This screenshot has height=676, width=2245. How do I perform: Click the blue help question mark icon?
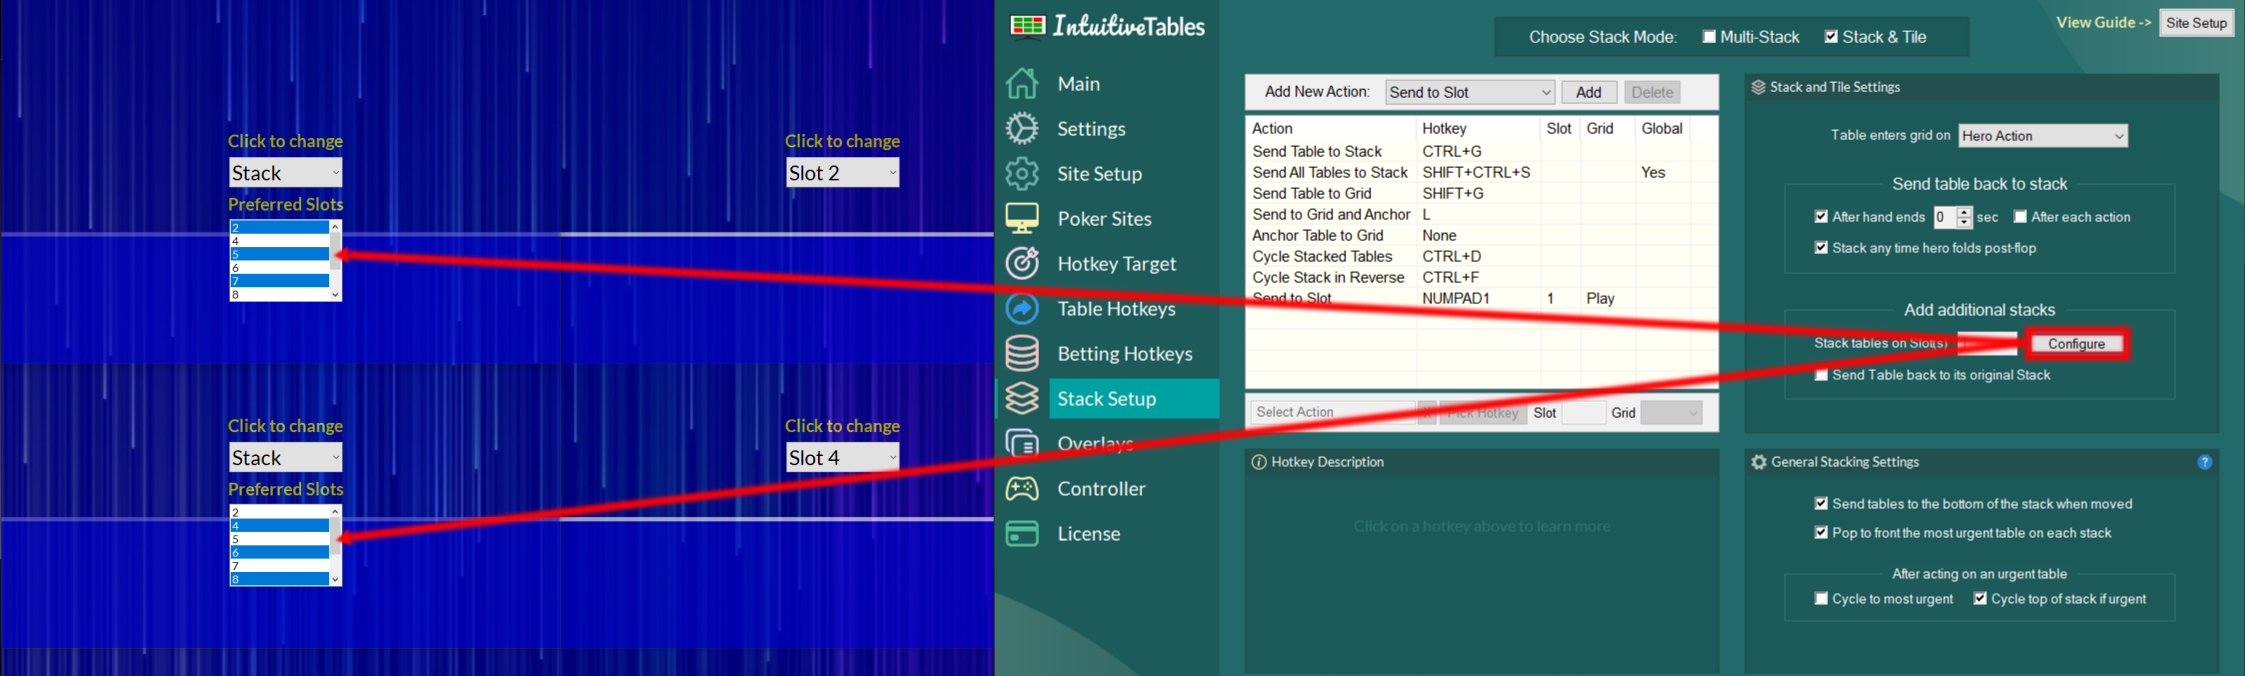point(2205,462)
